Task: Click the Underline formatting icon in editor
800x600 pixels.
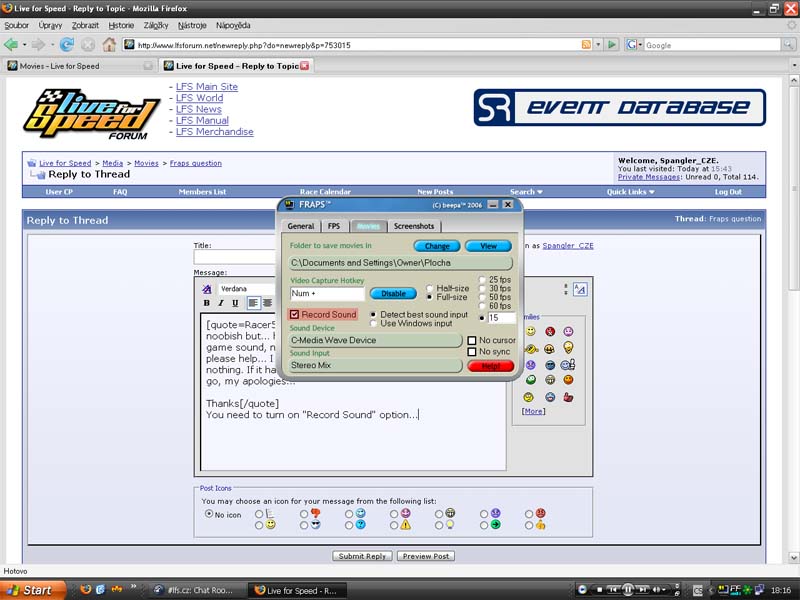Action: click(235, 303)
